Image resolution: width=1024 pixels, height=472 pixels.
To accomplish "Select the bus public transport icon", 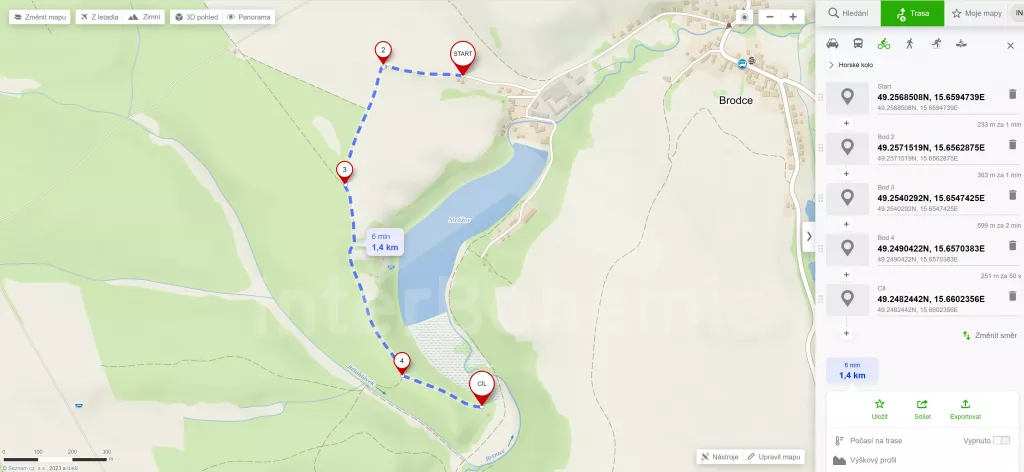I will pos(858,44).
